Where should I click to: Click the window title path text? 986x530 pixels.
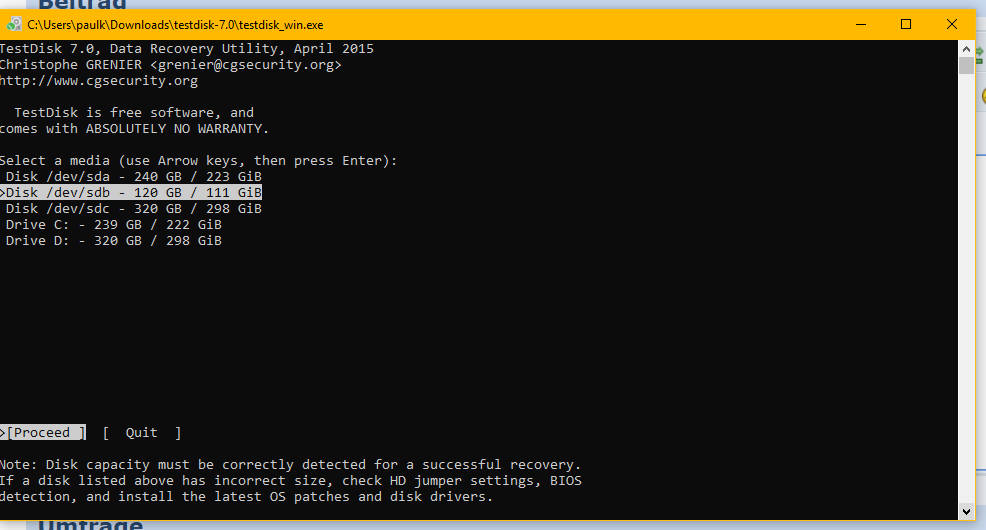pos(175,25)
